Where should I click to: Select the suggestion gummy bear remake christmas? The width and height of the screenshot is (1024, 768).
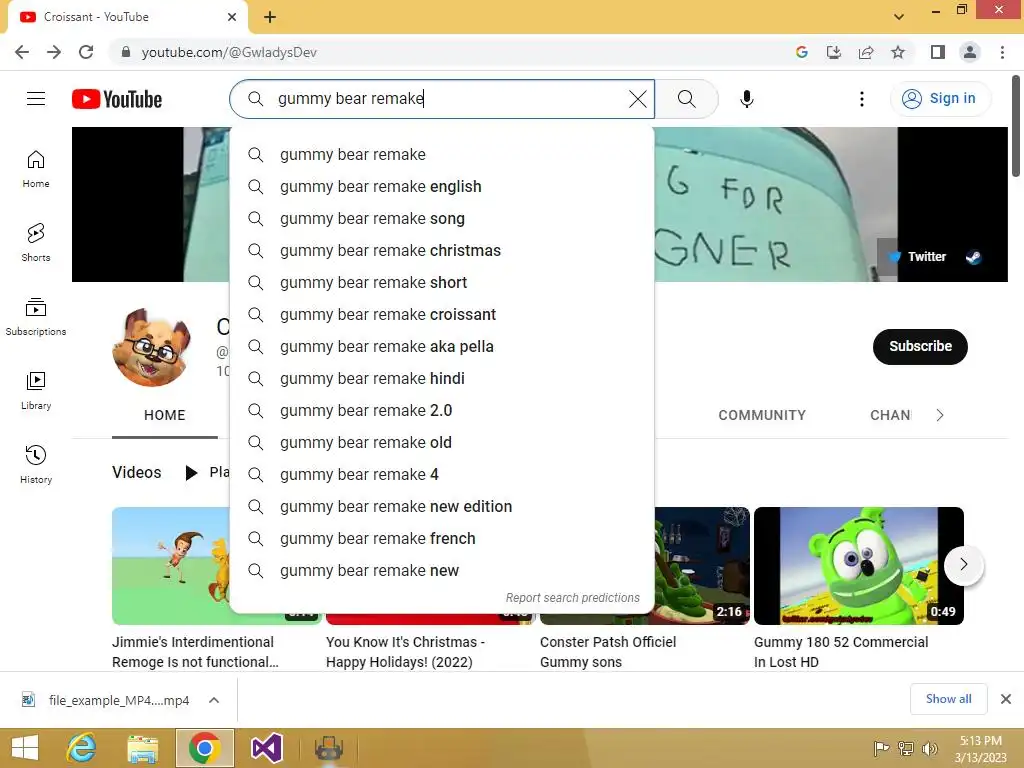[442, 251]
